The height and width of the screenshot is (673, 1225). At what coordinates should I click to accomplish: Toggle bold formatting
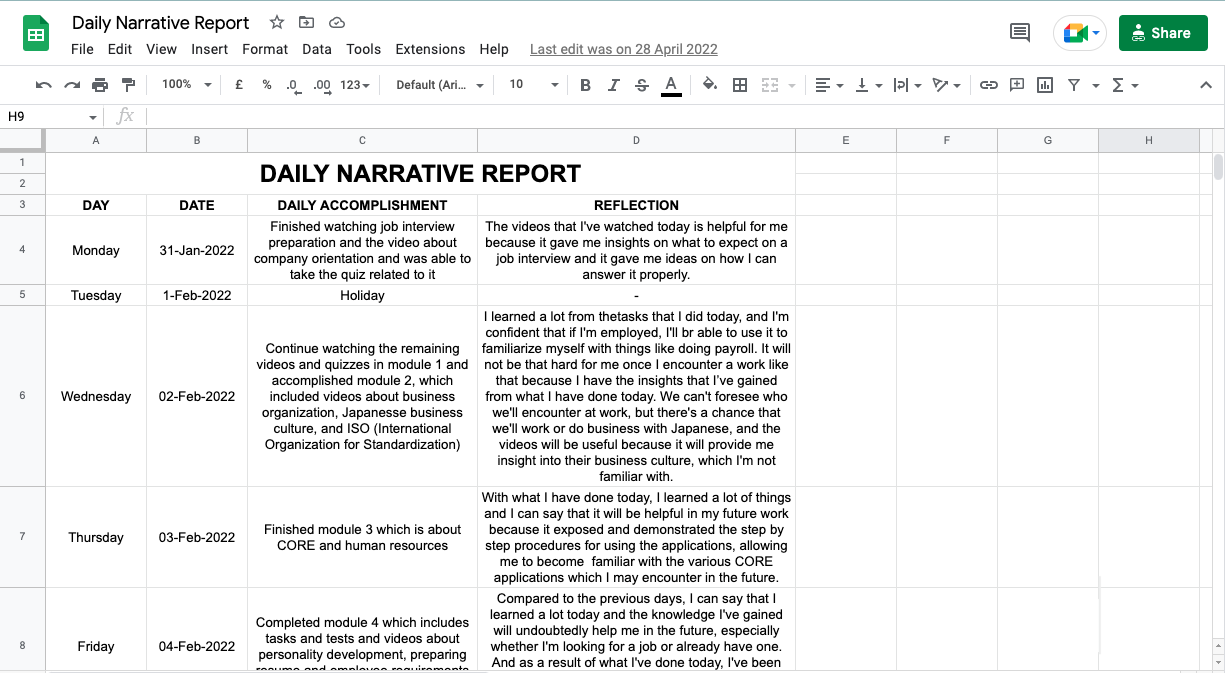click(x=586, y=85)
